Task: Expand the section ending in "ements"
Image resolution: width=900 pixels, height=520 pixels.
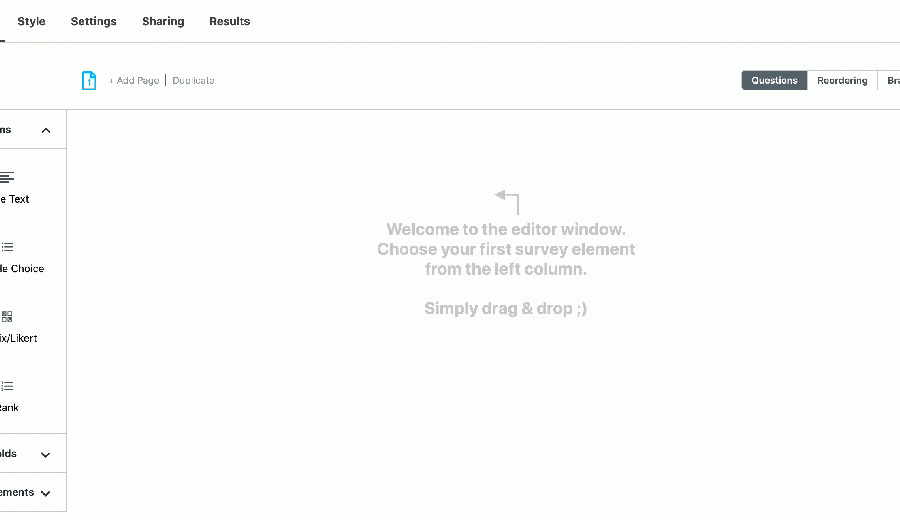Action: point(45,493)
